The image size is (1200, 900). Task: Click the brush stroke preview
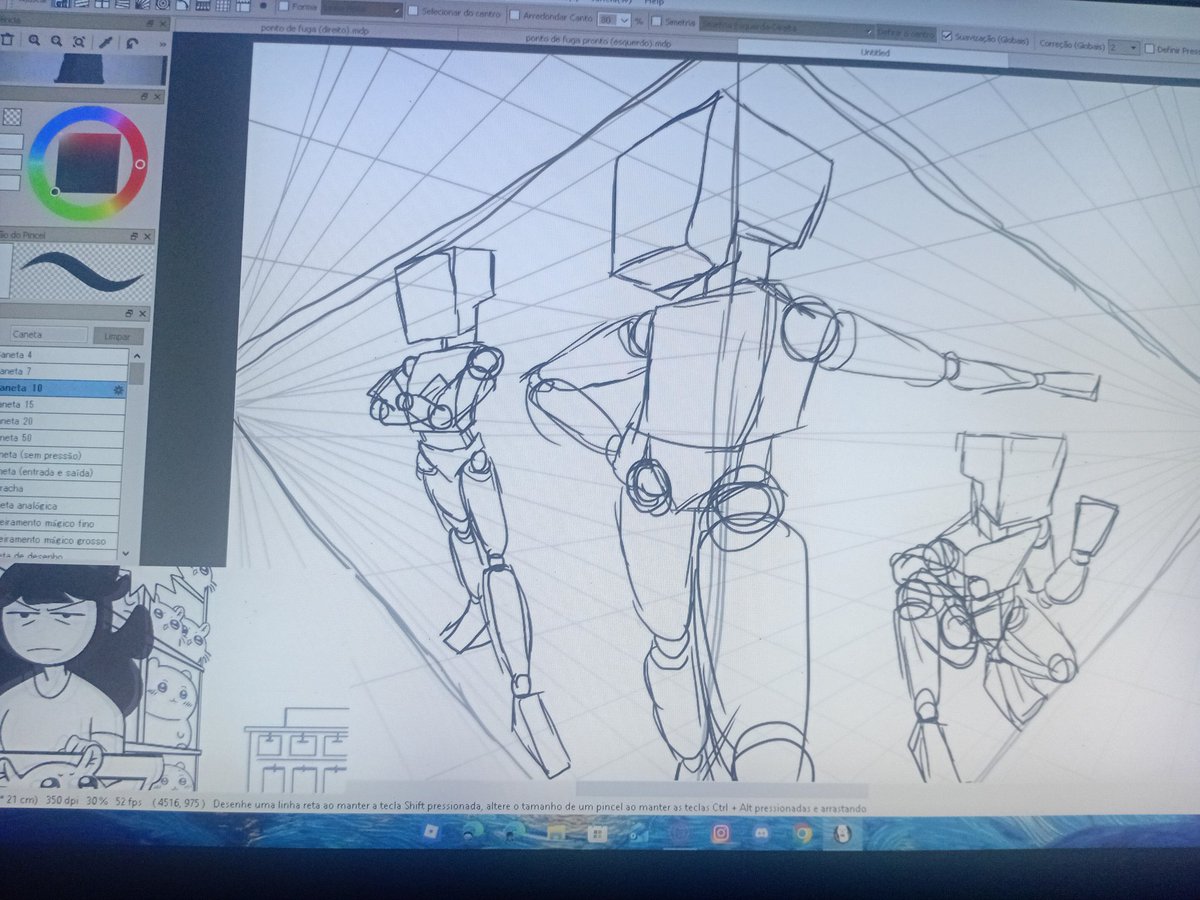pos(80,272)
